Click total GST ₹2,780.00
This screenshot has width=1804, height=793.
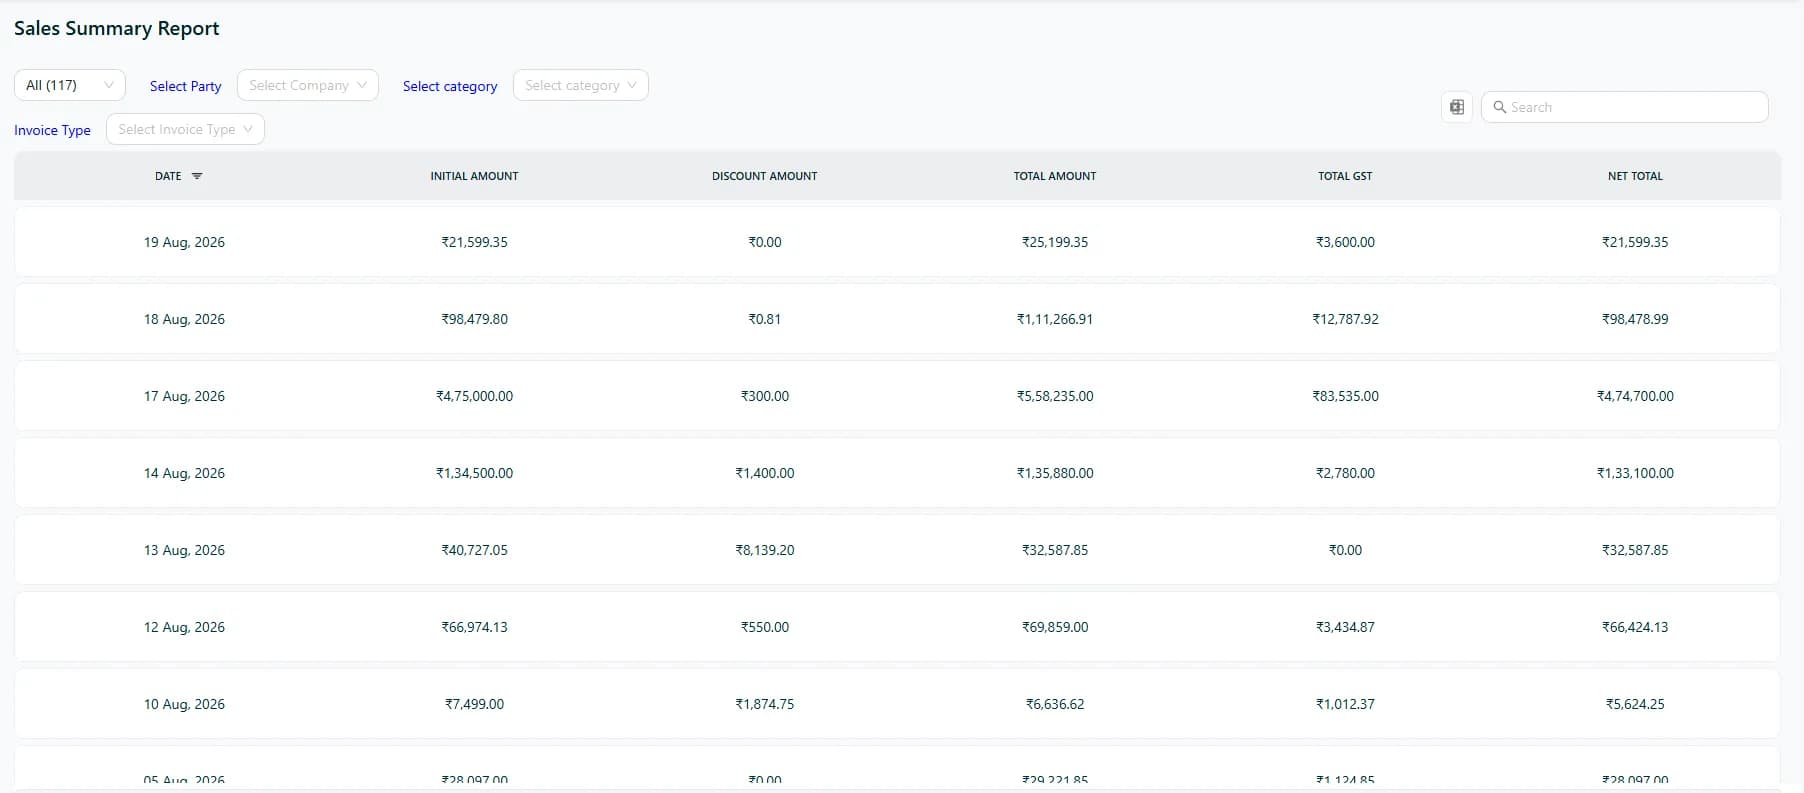(1345, 473)
